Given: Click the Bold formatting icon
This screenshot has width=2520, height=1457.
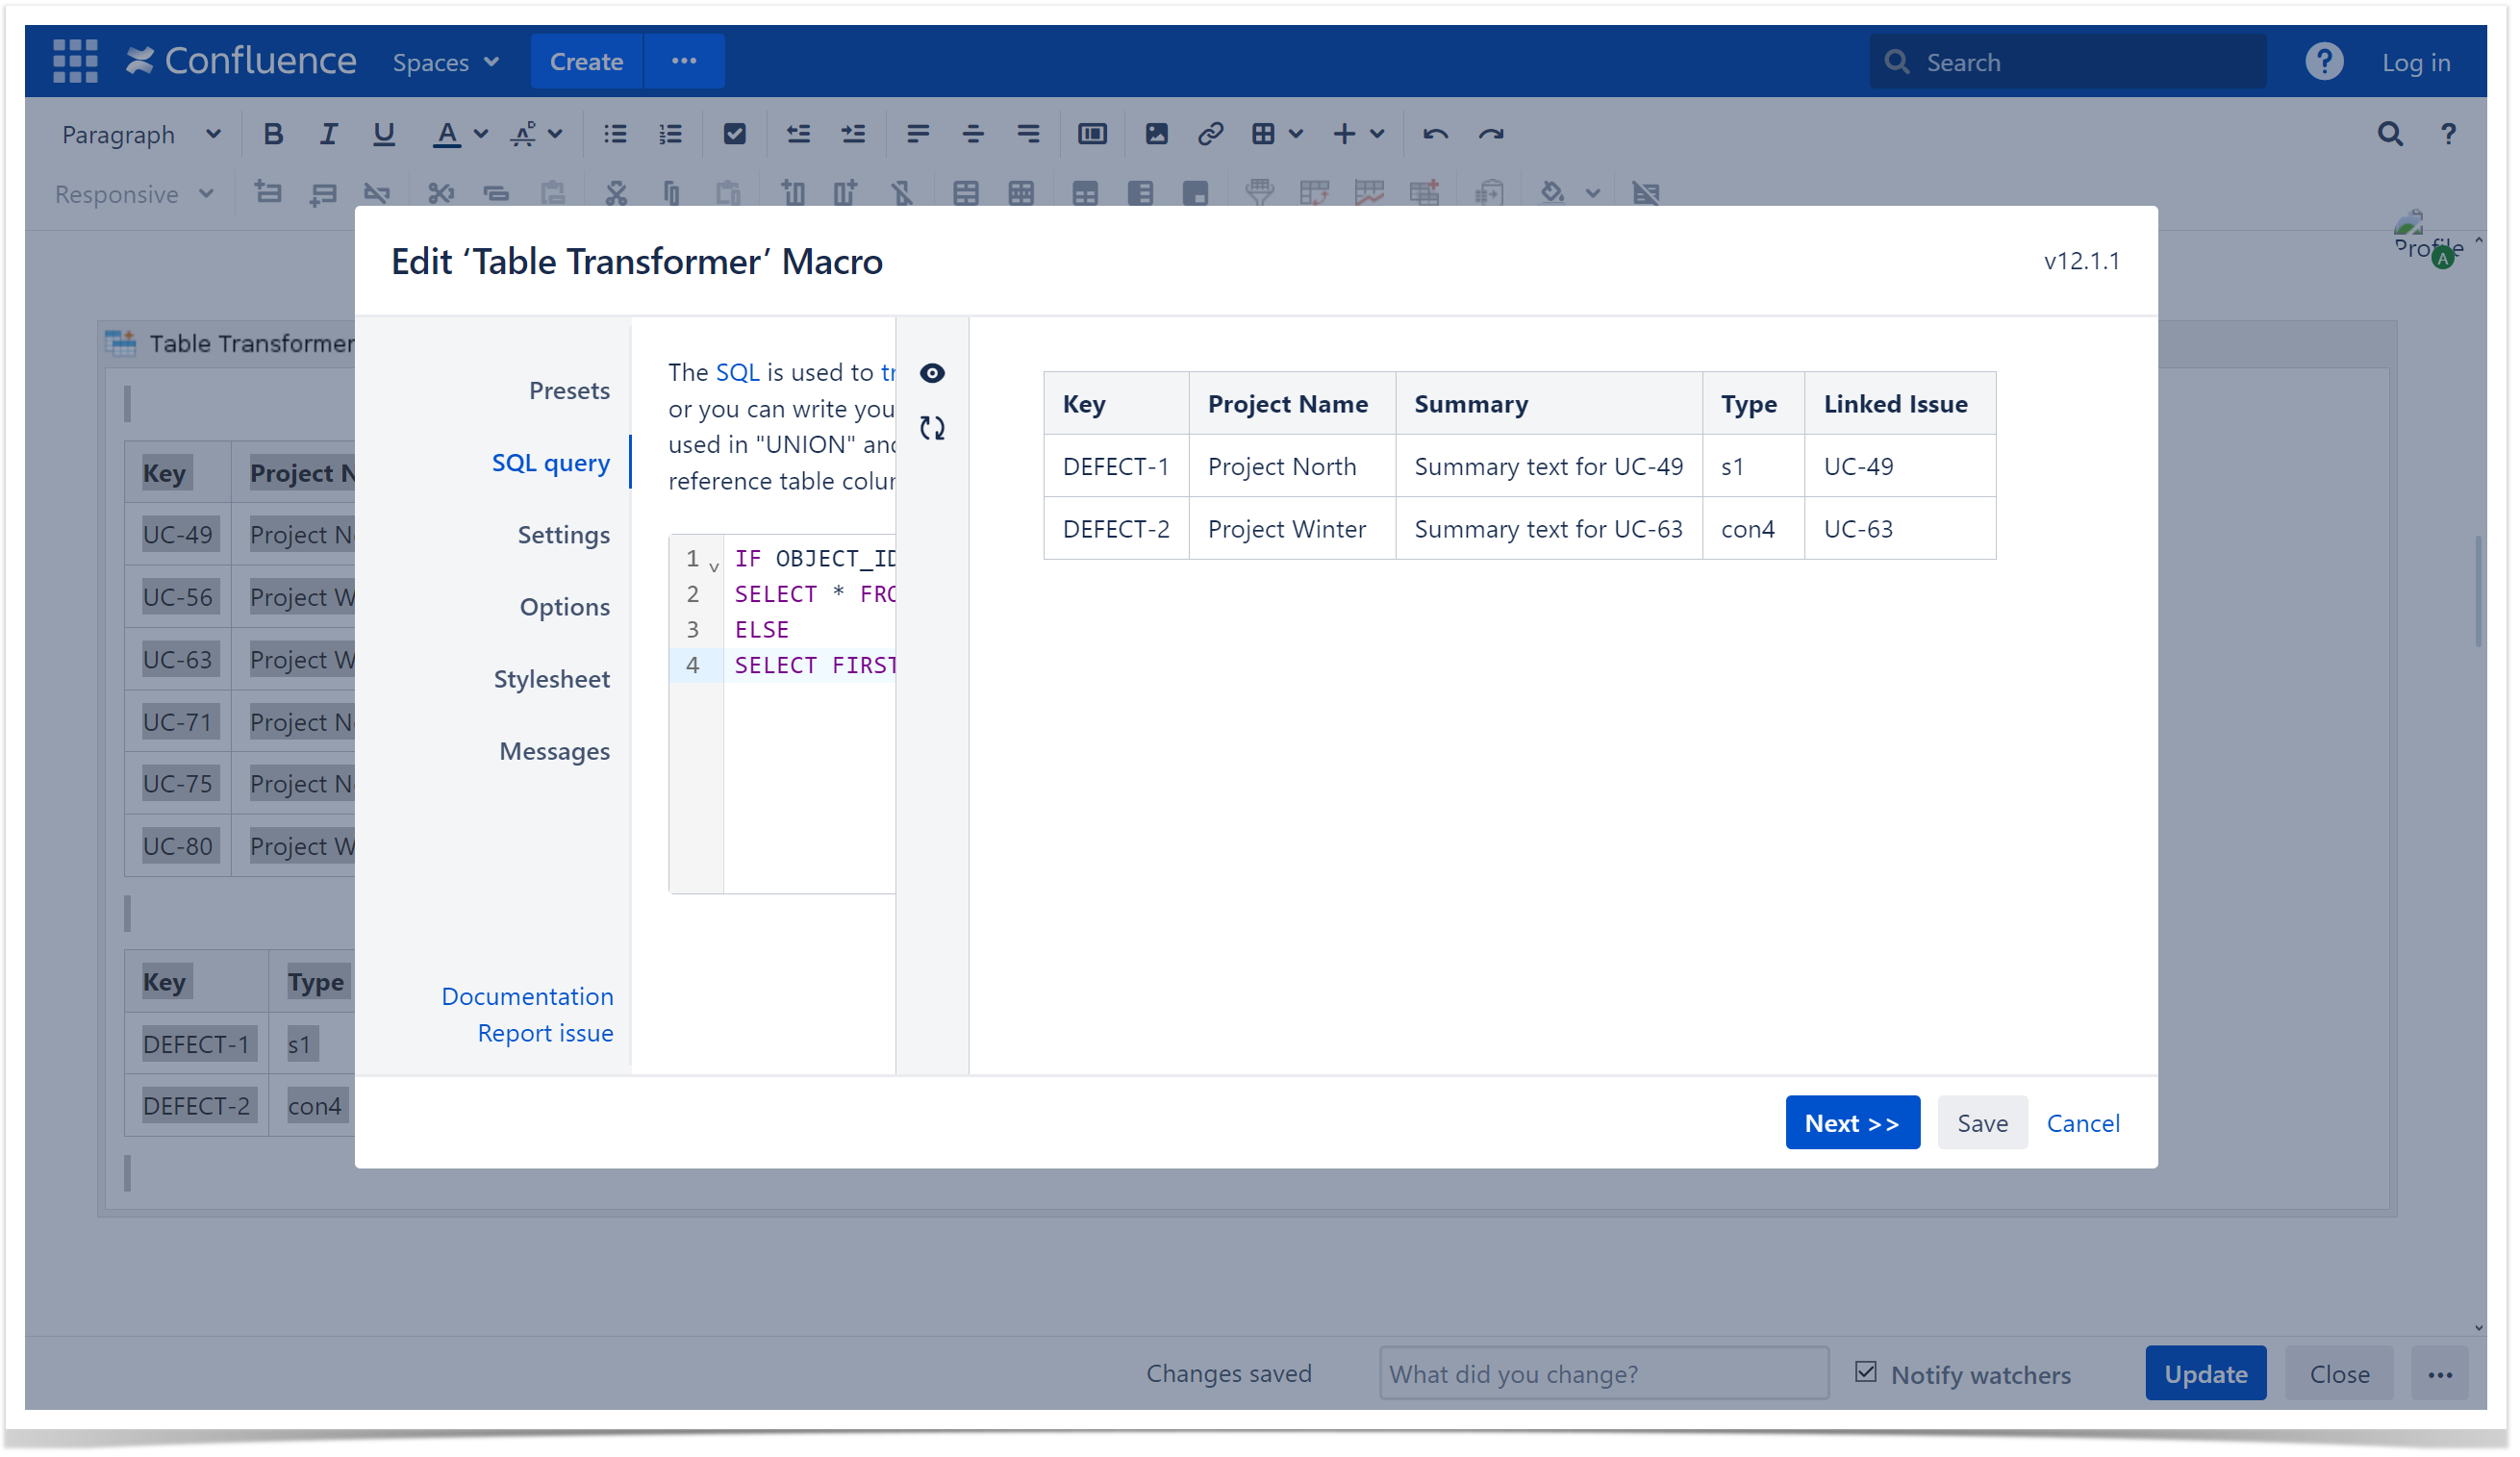Looking at the screenshot, I should tap(272, 134).
